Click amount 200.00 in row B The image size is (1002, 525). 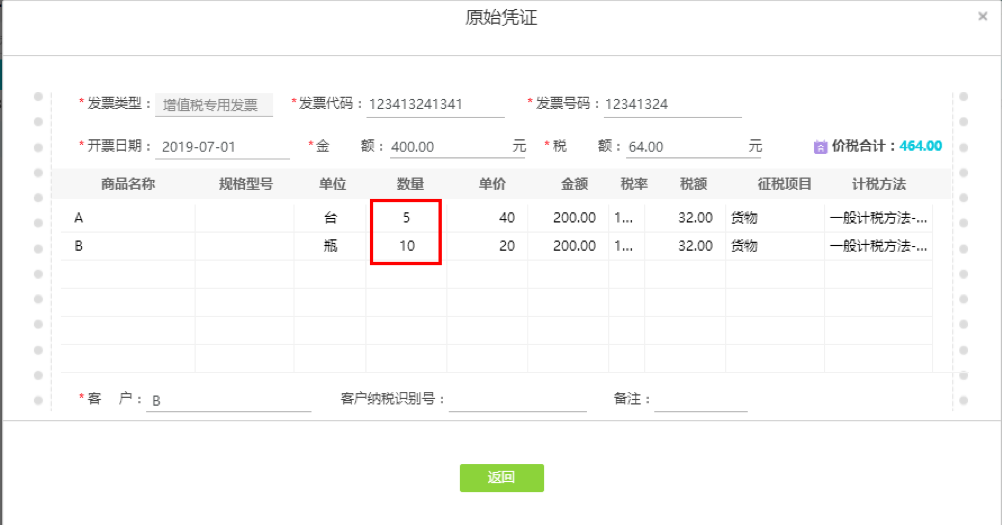point(568,246)
